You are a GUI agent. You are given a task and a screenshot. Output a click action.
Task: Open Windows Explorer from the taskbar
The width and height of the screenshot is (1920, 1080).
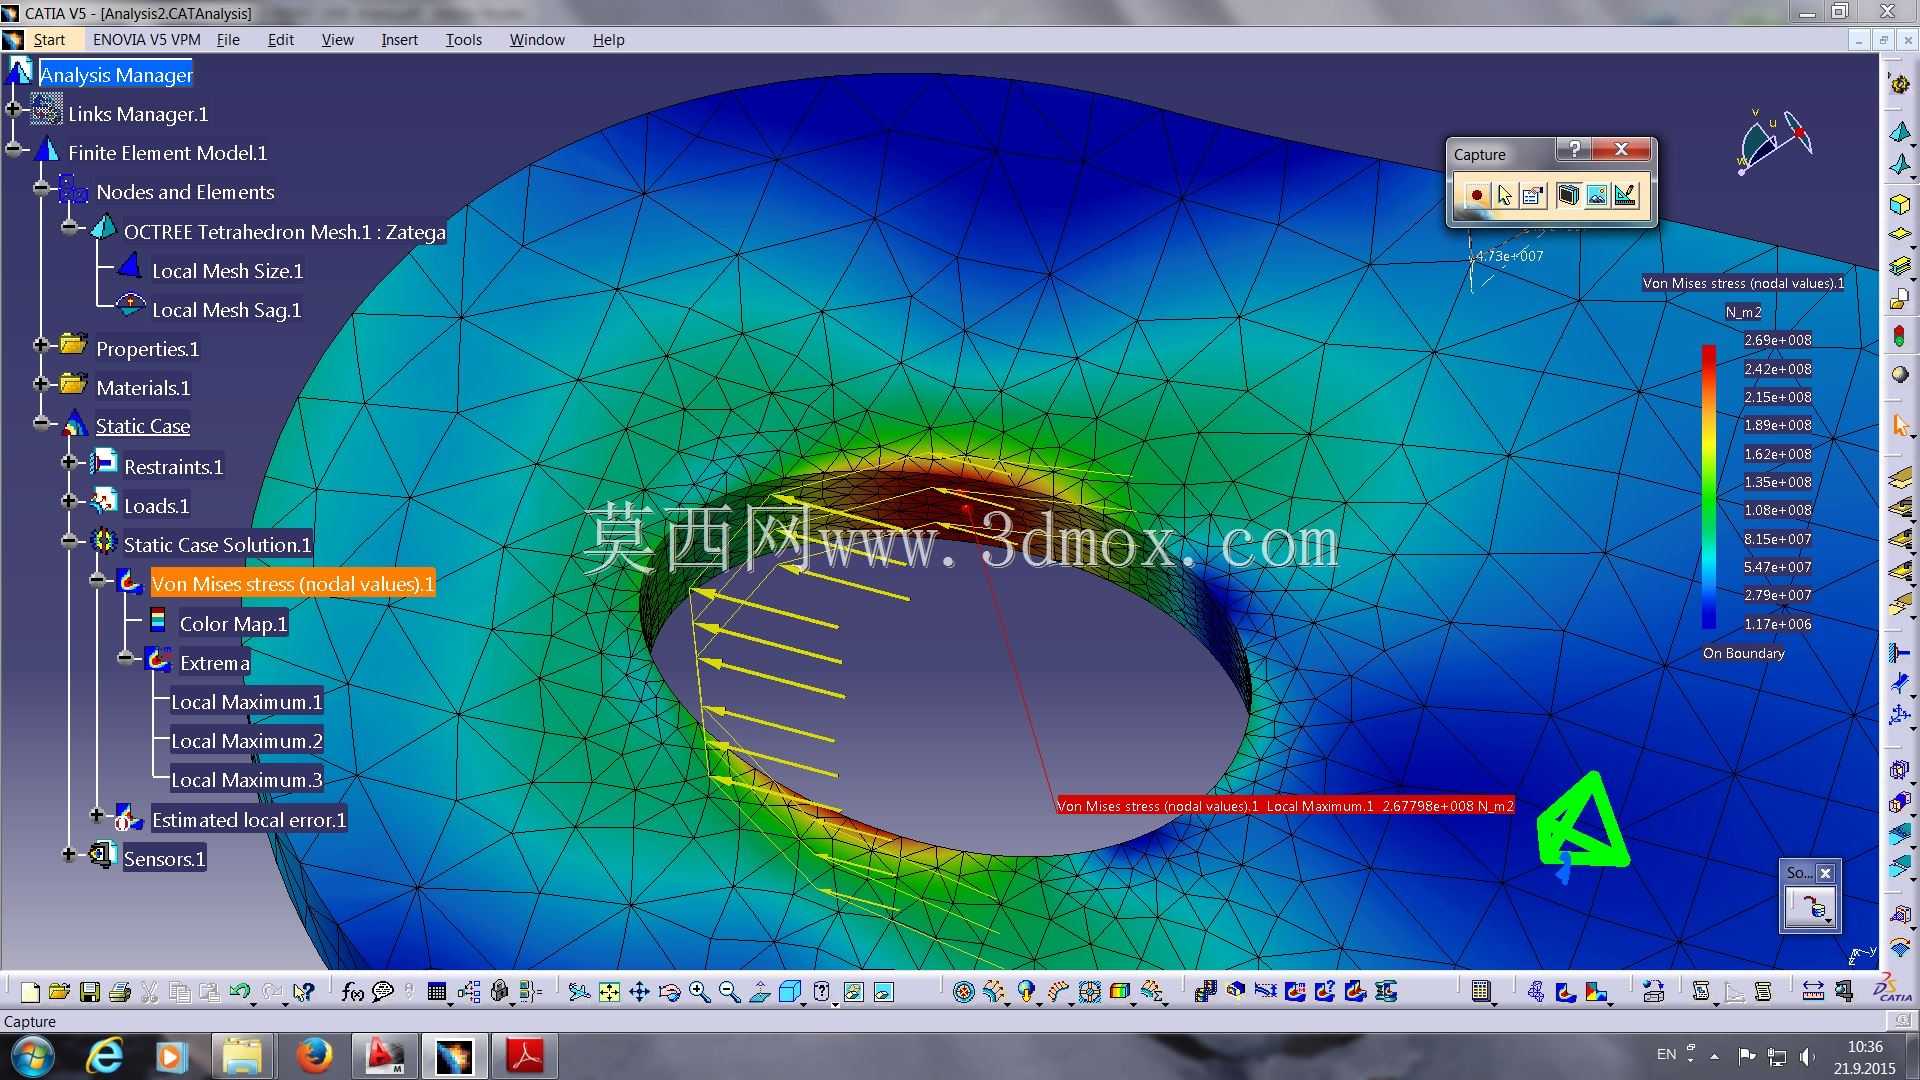(x=241, y=1056)
